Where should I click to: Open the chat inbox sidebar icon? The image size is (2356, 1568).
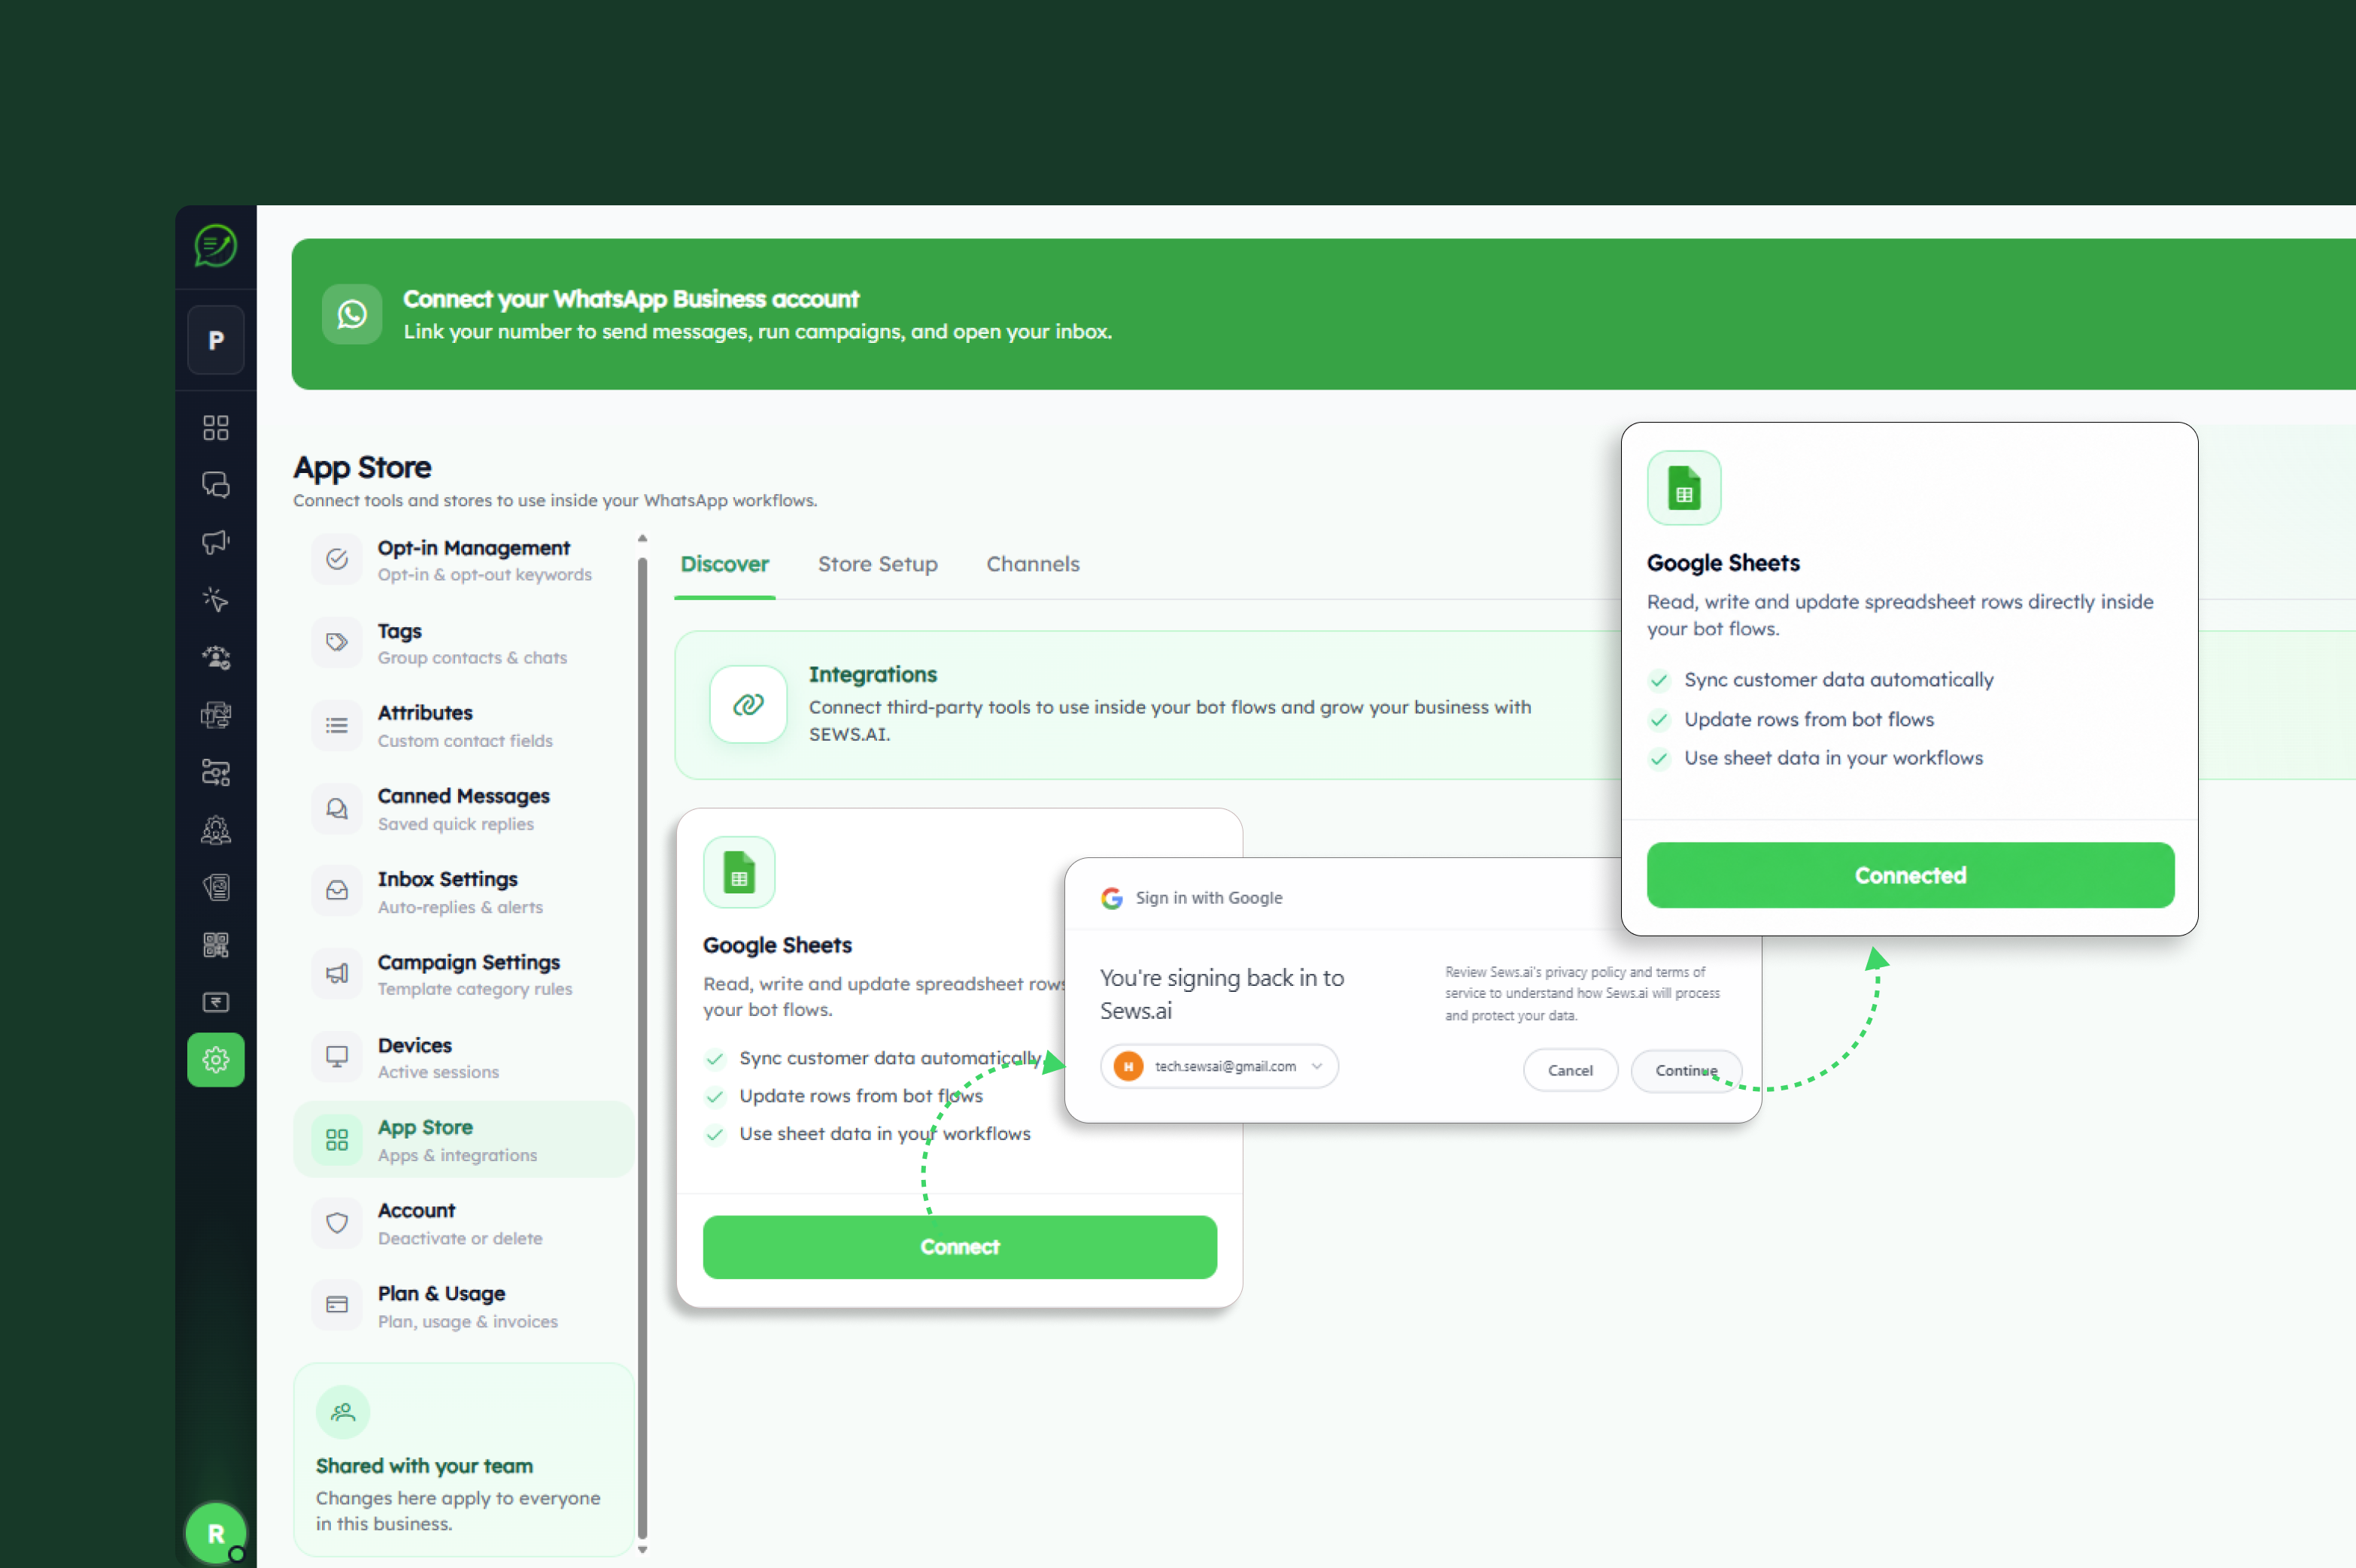[x=216, y=485]
